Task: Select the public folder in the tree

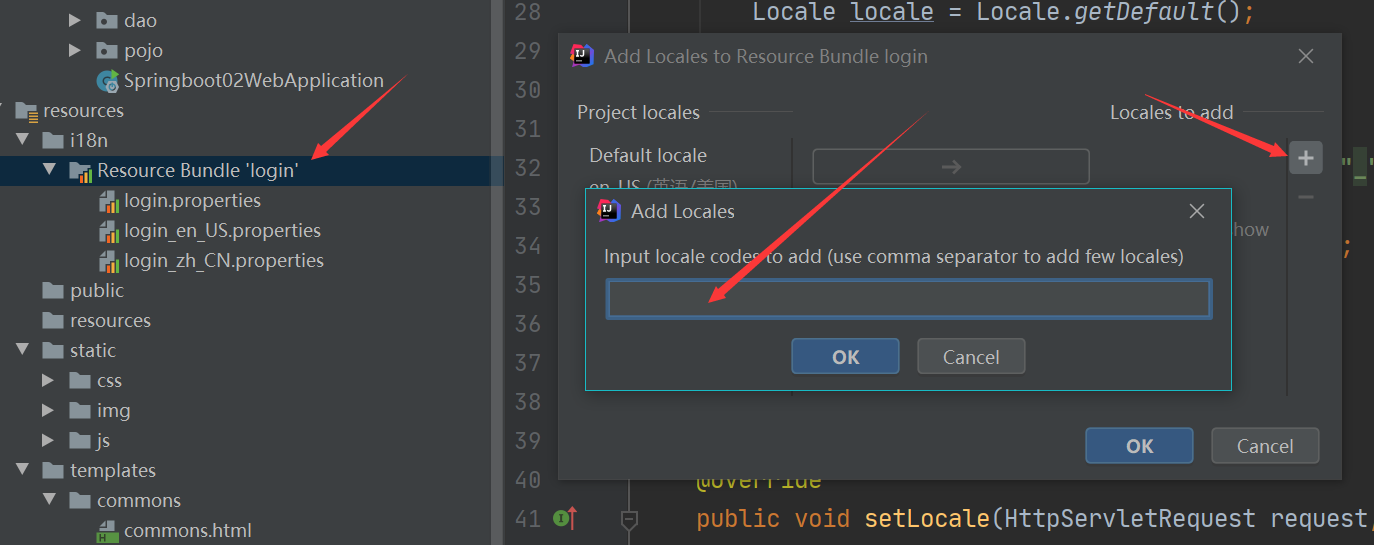Action: click(96, 290)
